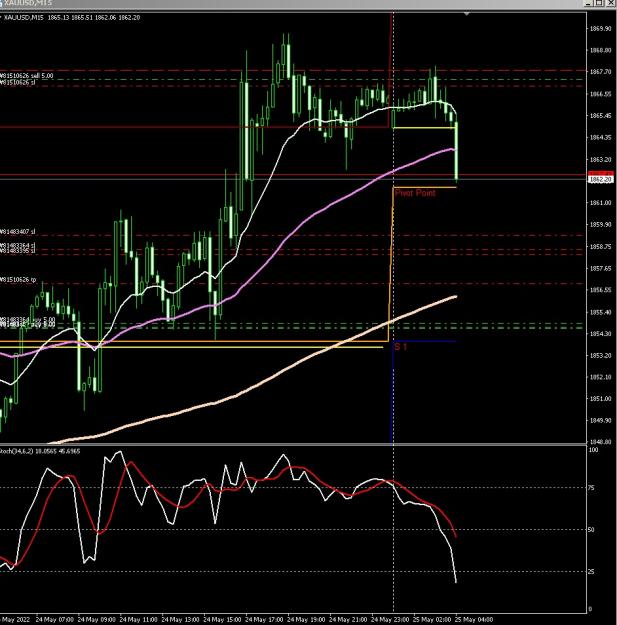Select the 'S 1' support level label
The height and width of the screenshot is (625, 617).
(x=401, y=347)
